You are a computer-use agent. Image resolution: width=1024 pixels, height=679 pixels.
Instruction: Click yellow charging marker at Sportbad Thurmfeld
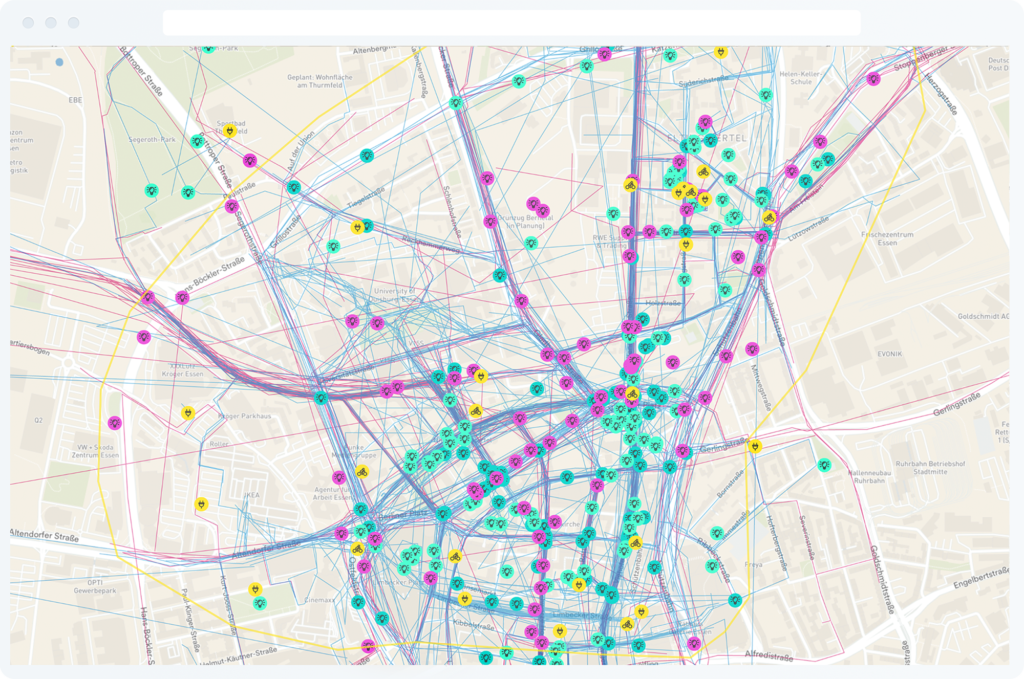point(230,130)
